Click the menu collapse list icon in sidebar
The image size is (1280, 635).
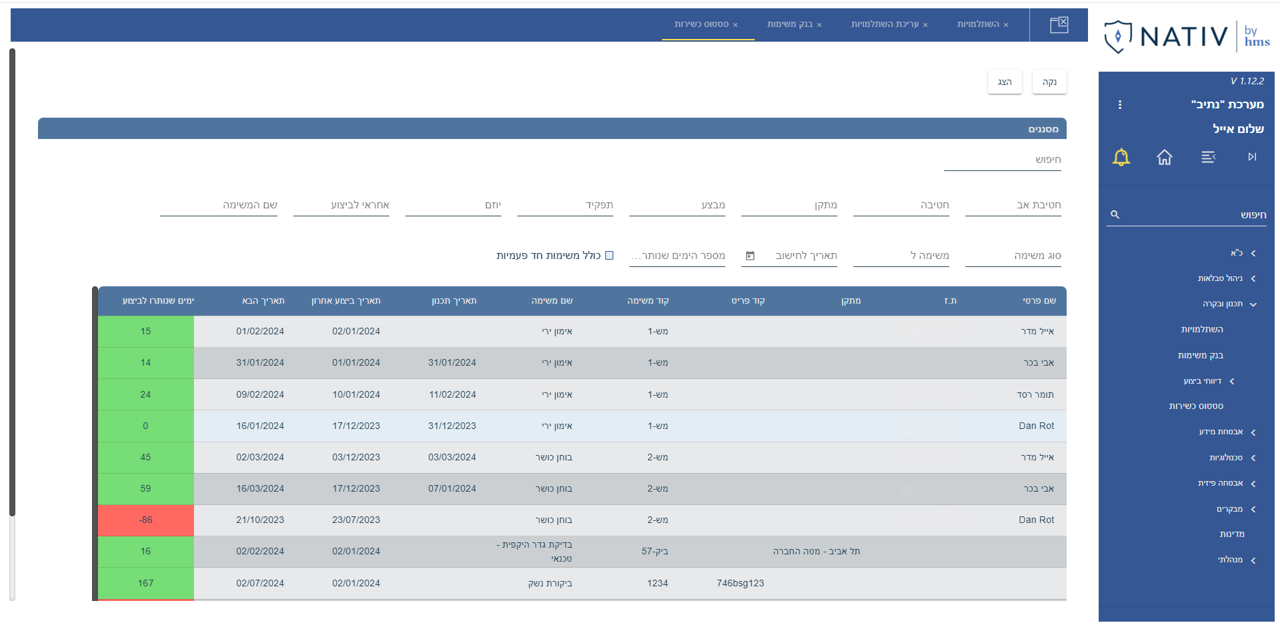tap(1208, 157)
